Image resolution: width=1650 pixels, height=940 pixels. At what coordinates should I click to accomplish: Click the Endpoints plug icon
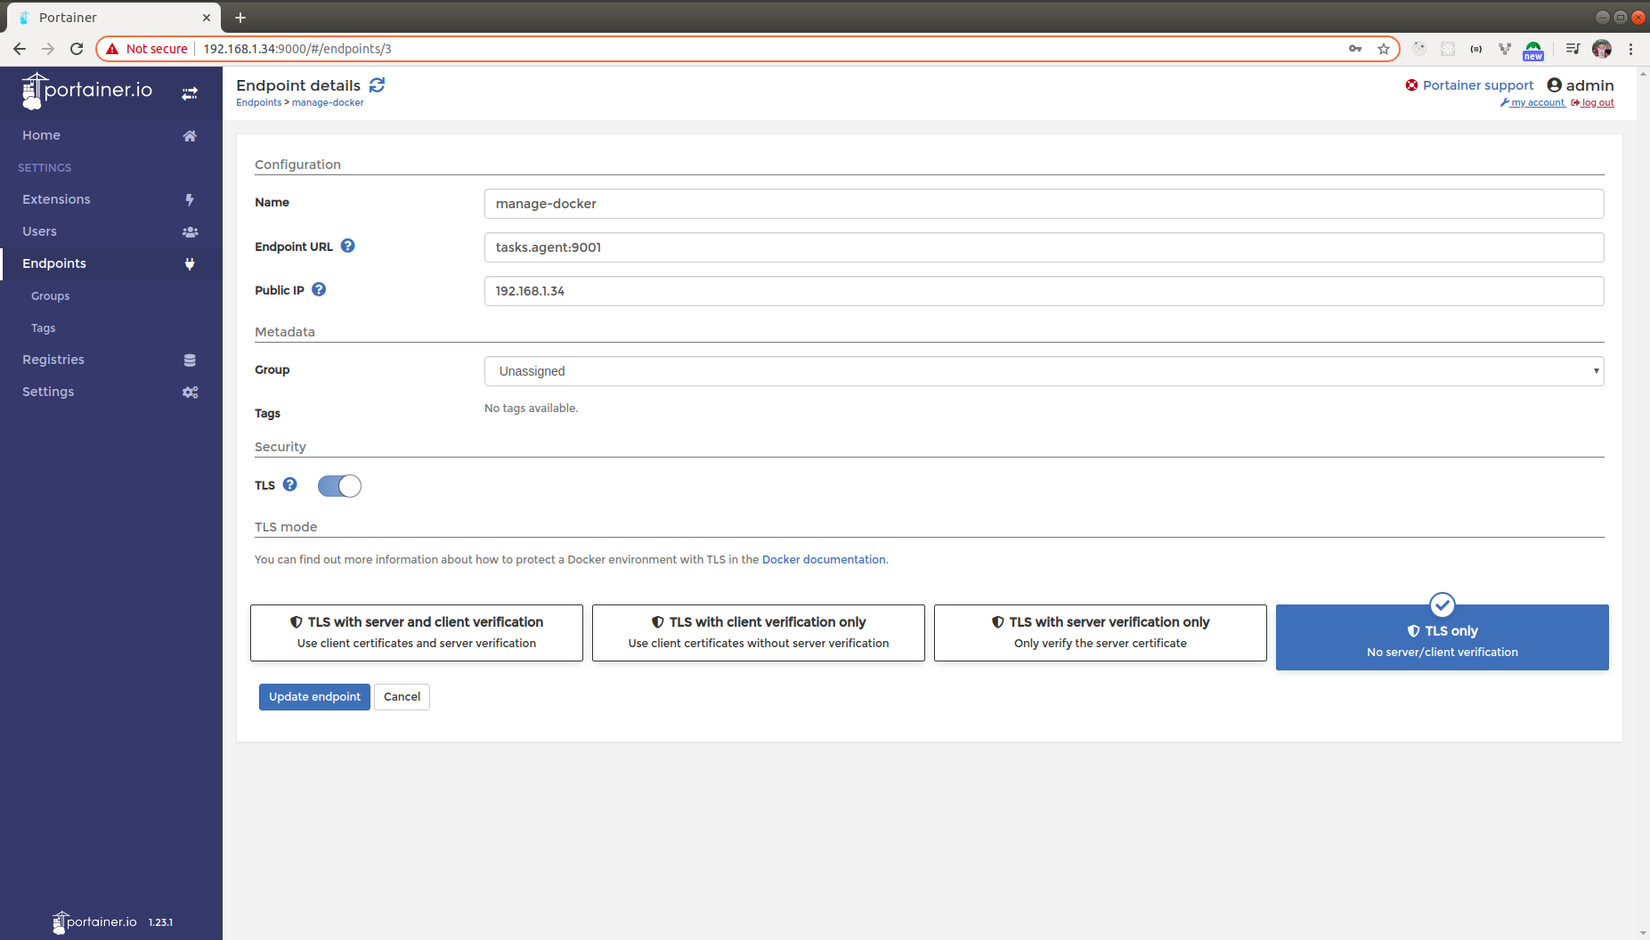(189, 264)
